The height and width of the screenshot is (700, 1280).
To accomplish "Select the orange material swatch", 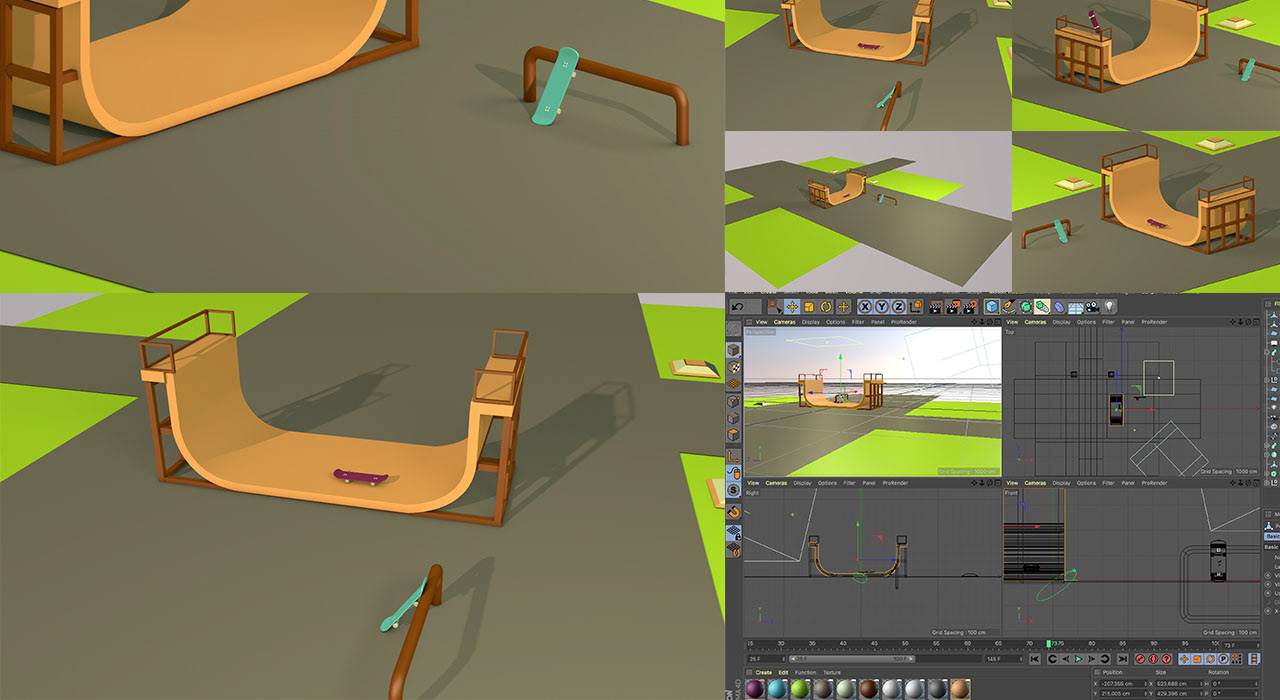I will [x=960, y=689].
